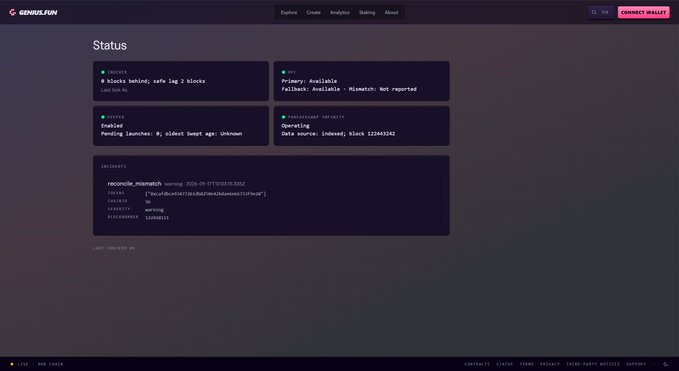
Task: Open the Staking page
Action: pos(367,13)
